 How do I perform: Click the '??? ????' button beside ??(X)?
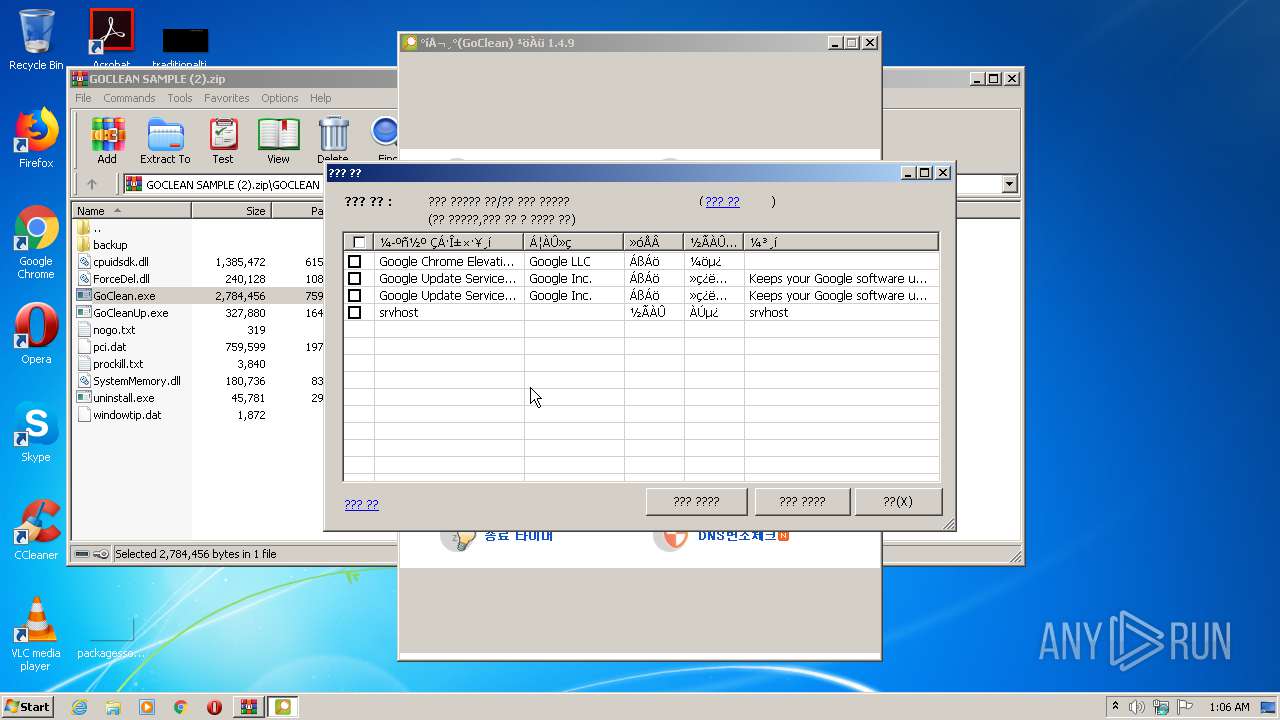pyautogui.click(x=802, y=502)
